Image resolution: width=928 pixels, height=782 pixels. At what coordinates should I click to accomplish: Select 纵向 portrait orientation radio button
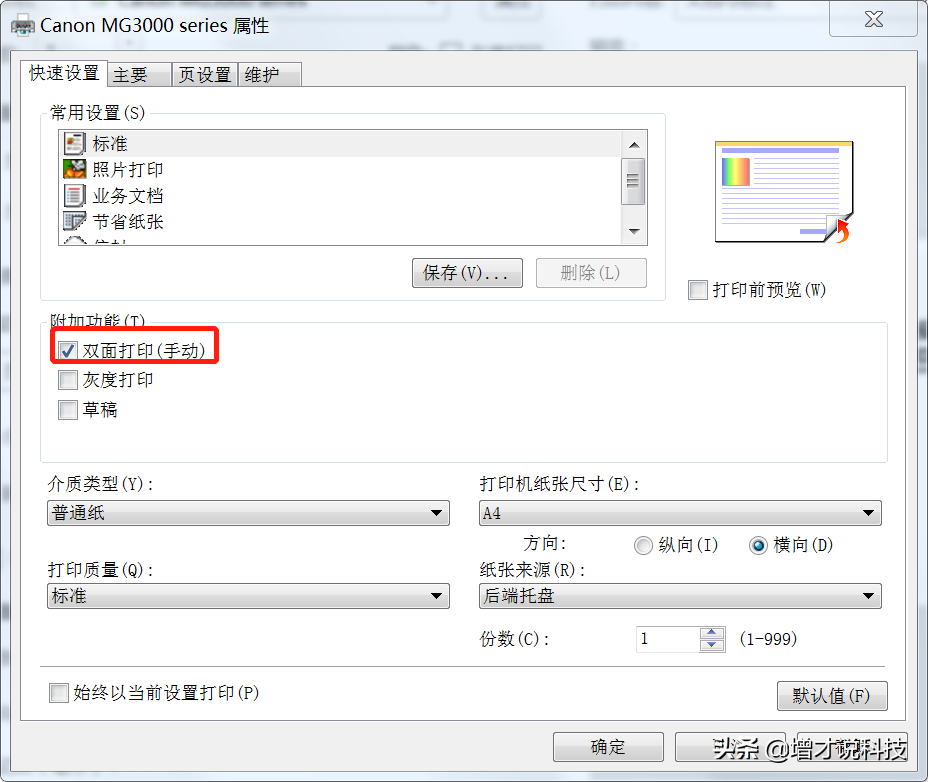643,545
